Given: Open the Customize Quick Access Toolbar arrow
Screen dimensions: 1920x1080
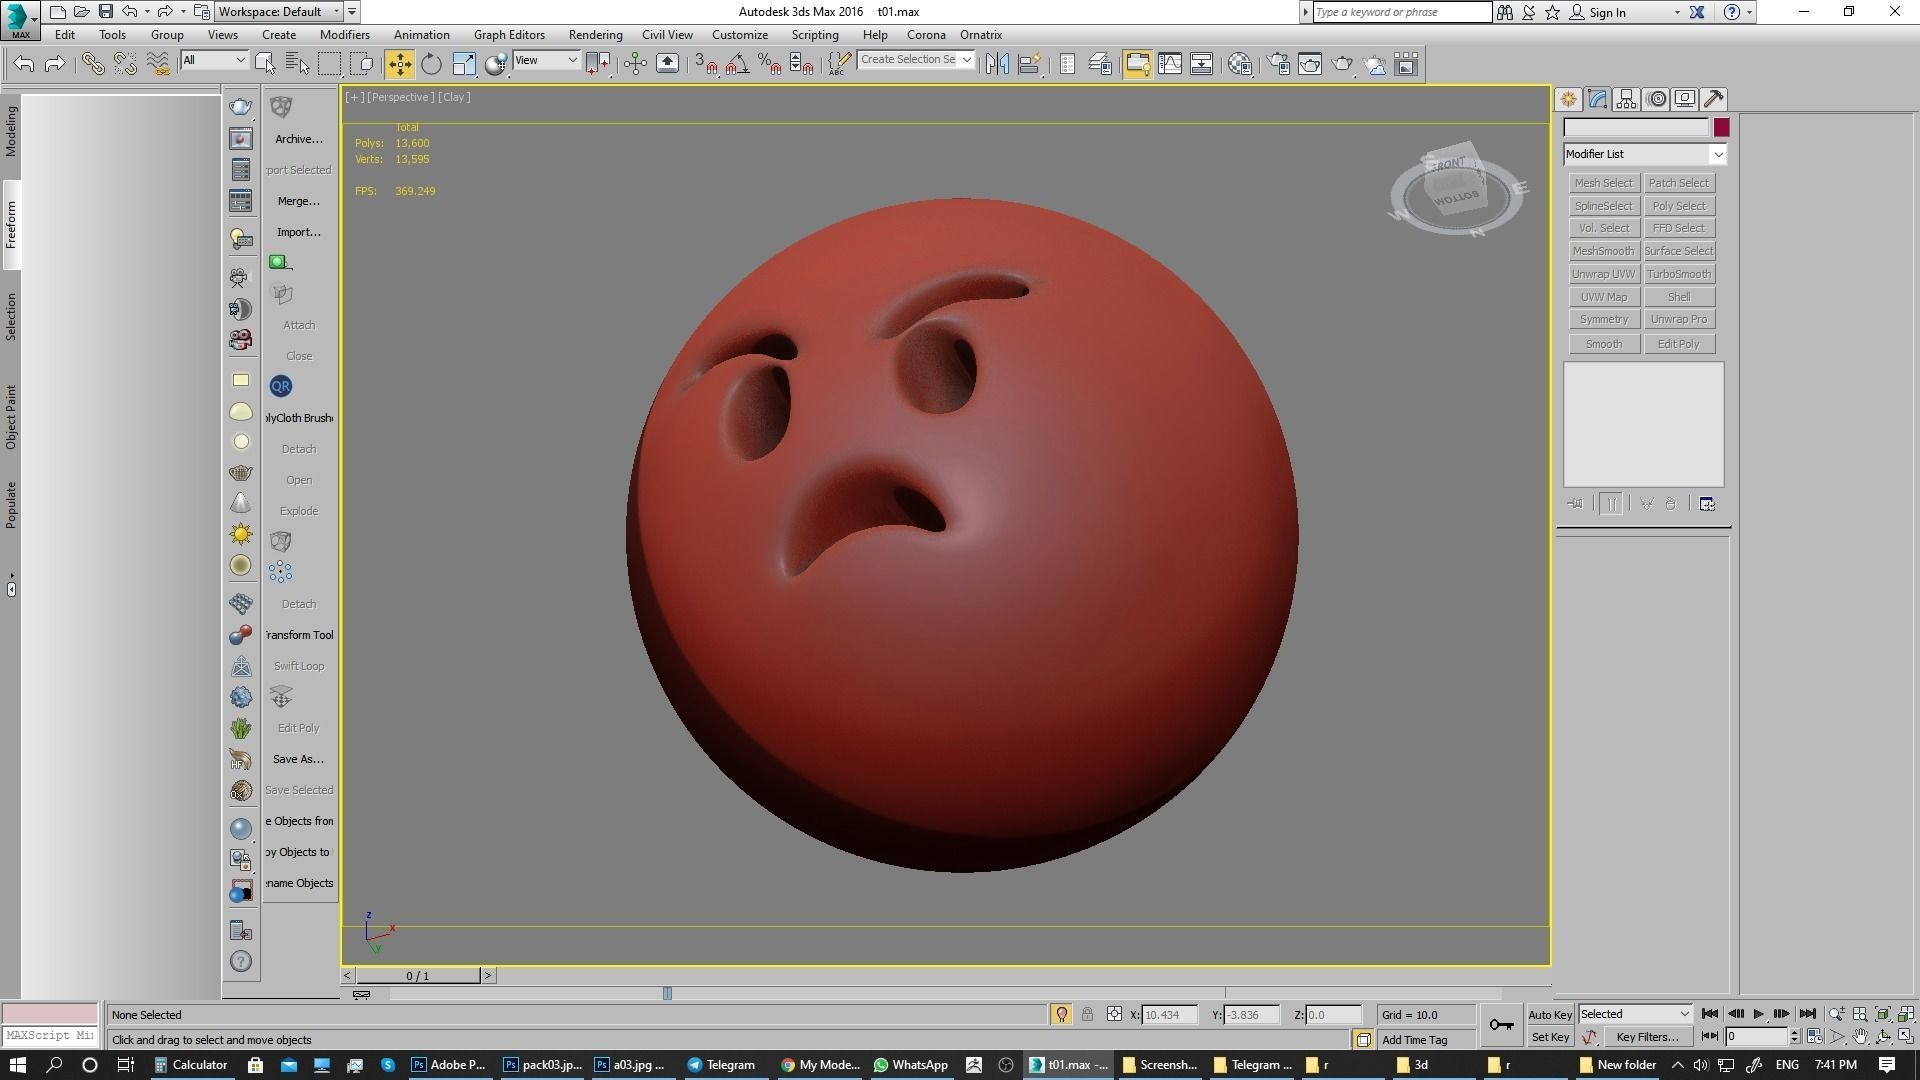Looking at the screenshot, I should [x=352, y=12].
